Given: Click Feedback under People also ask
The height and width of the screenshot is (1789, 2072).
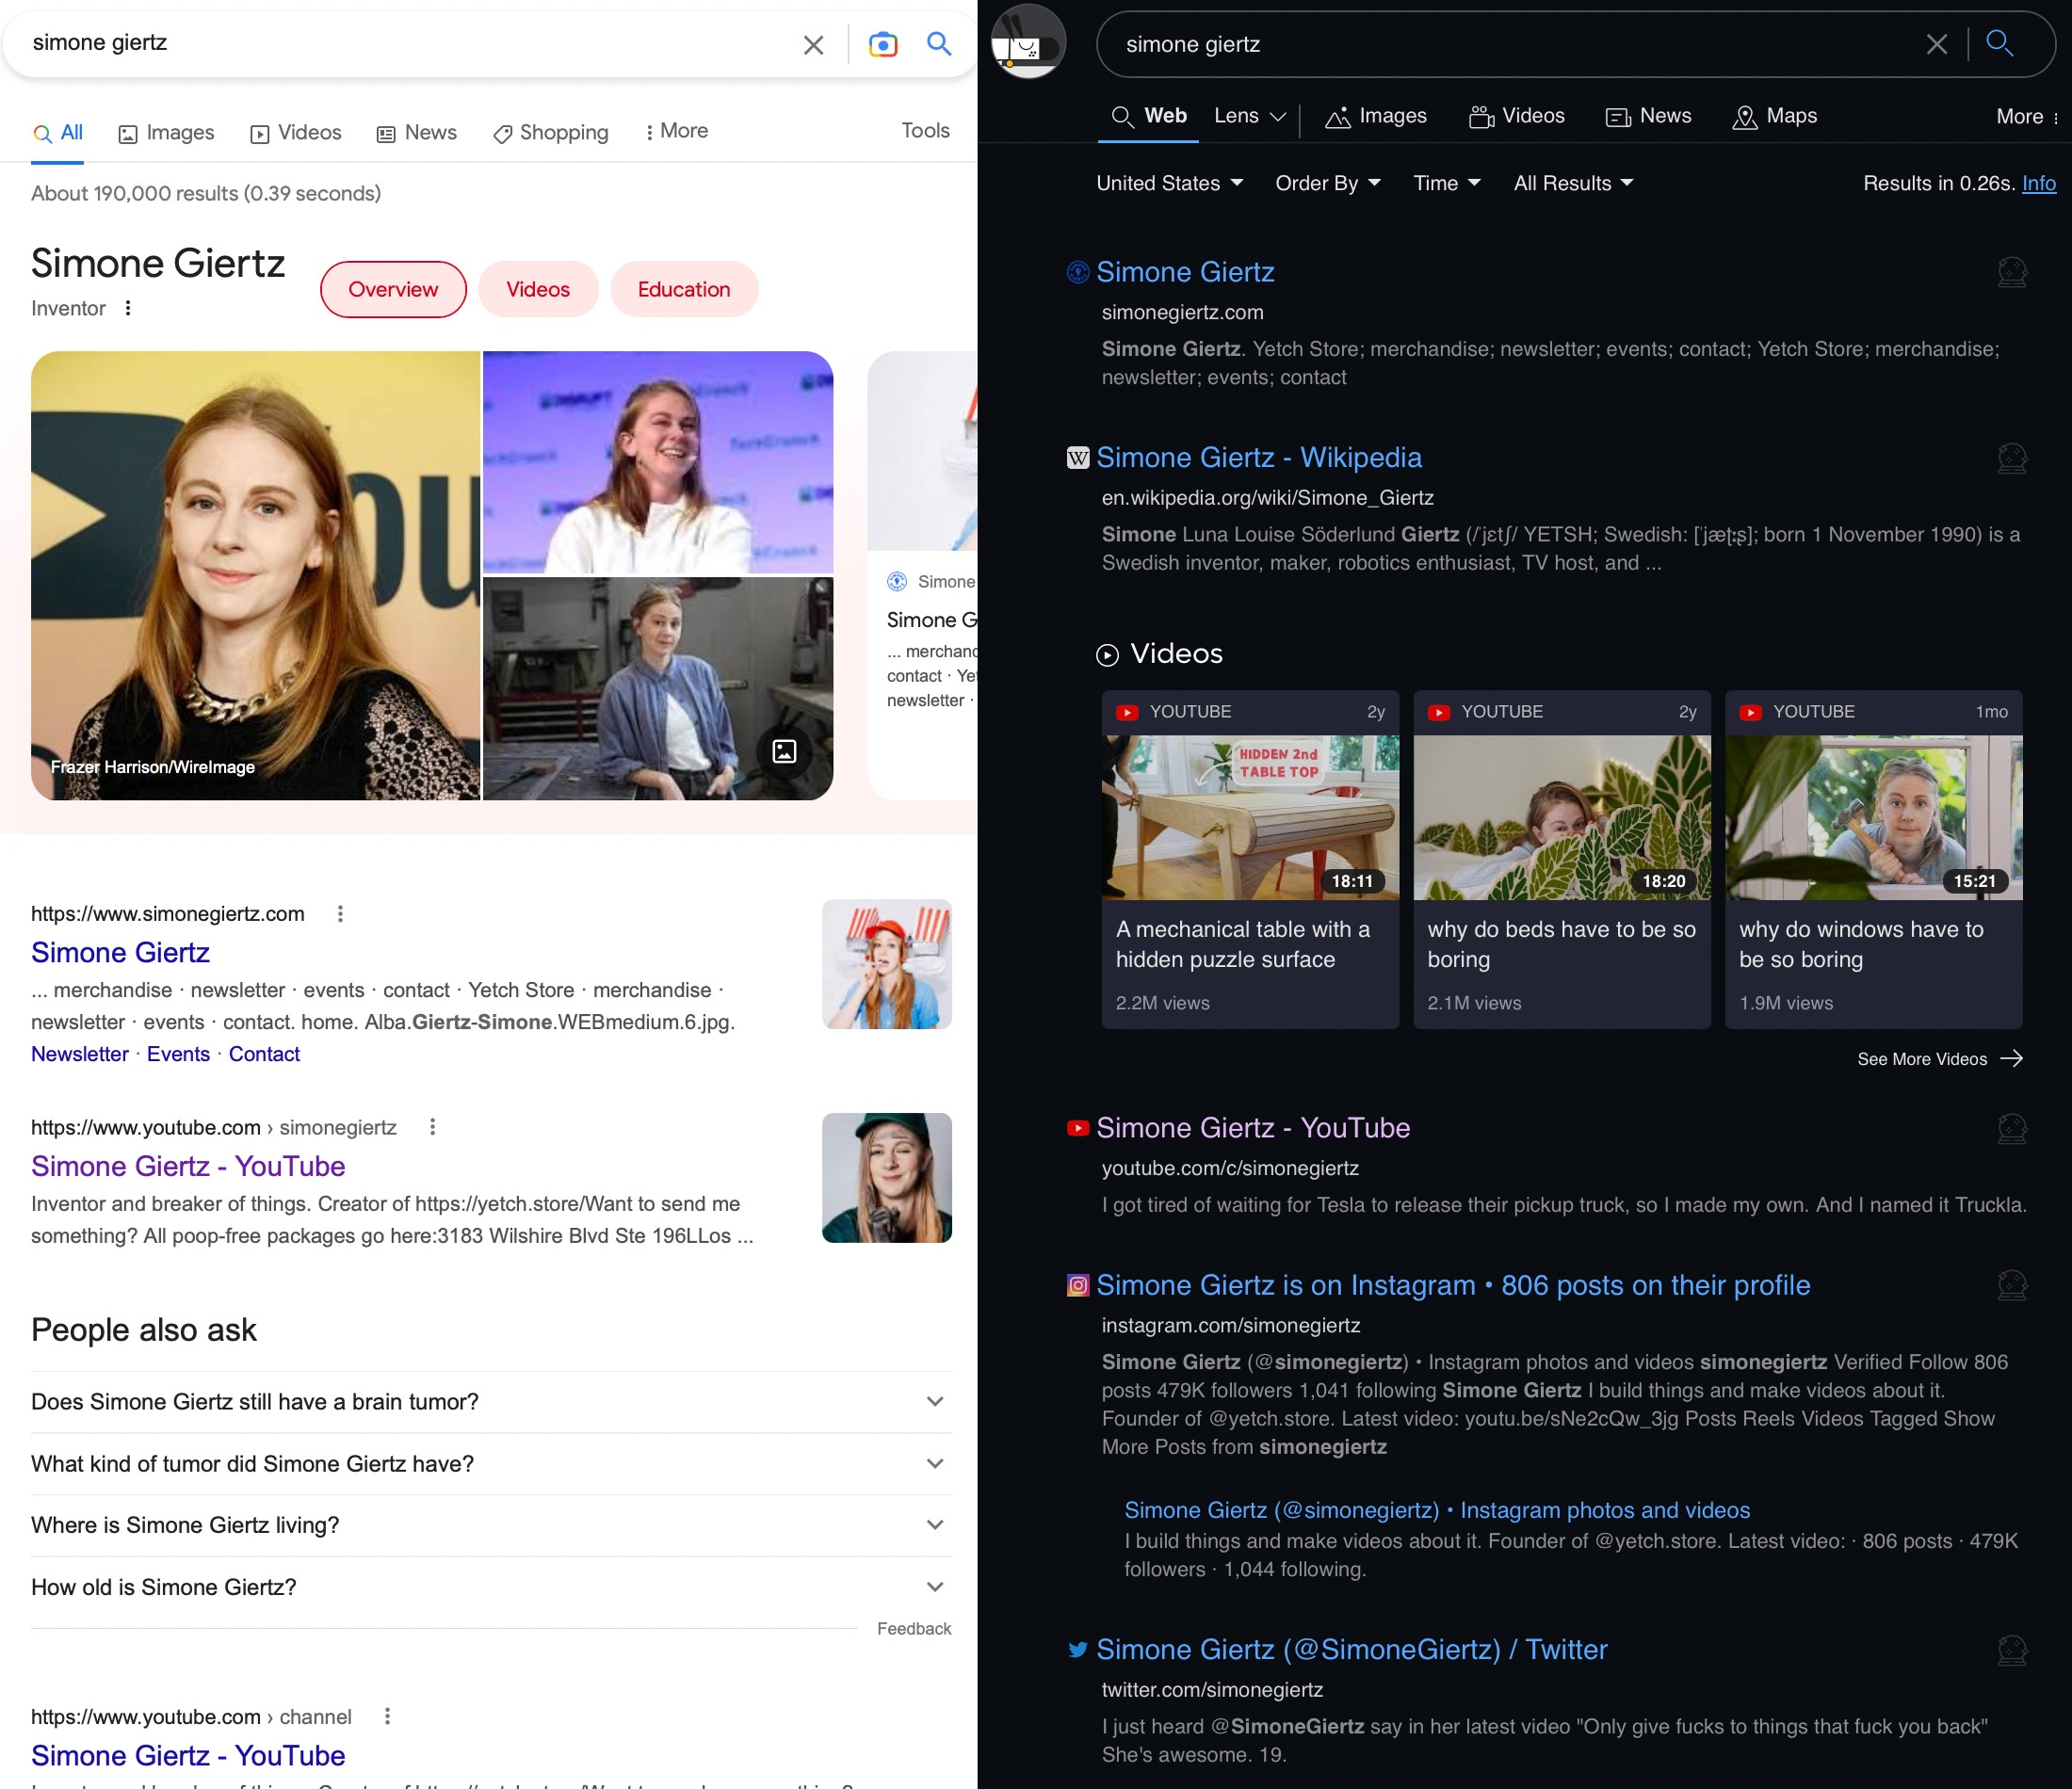Looking at the screenshot, I should tap(914, 1628).
